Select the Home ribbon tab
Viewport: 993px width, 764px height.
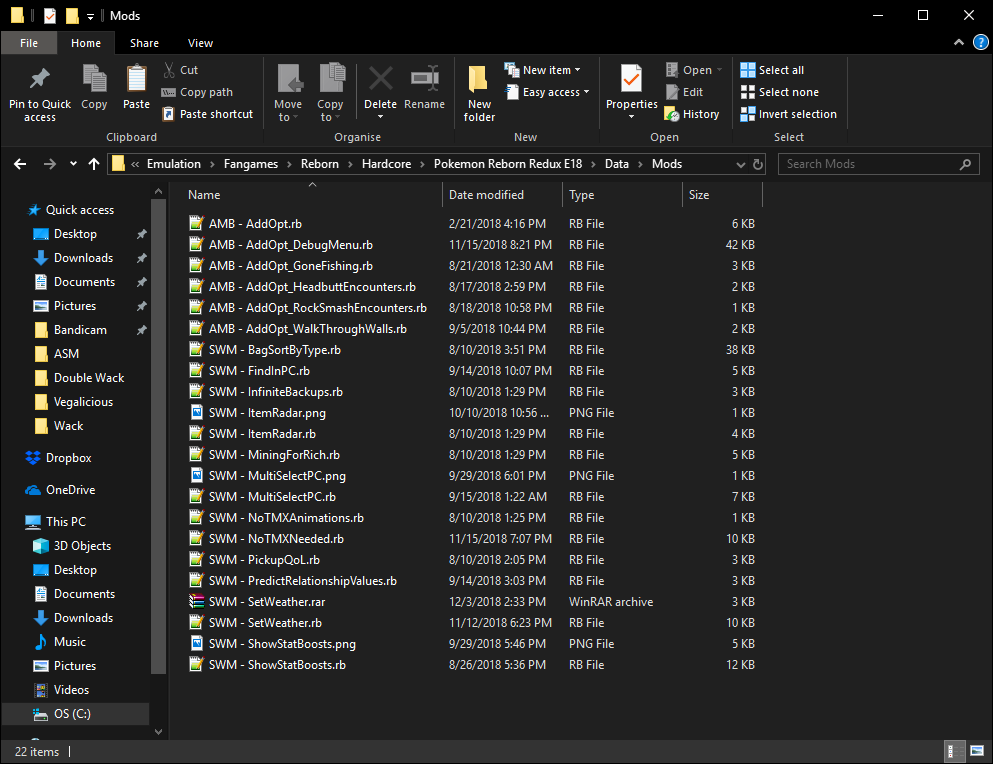coord(86,43)
